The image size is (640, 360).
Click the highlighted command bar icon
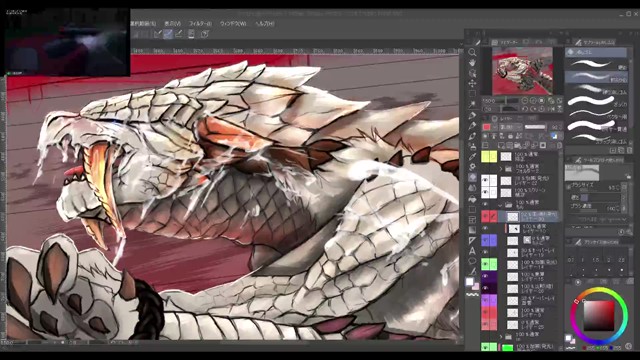168,34
